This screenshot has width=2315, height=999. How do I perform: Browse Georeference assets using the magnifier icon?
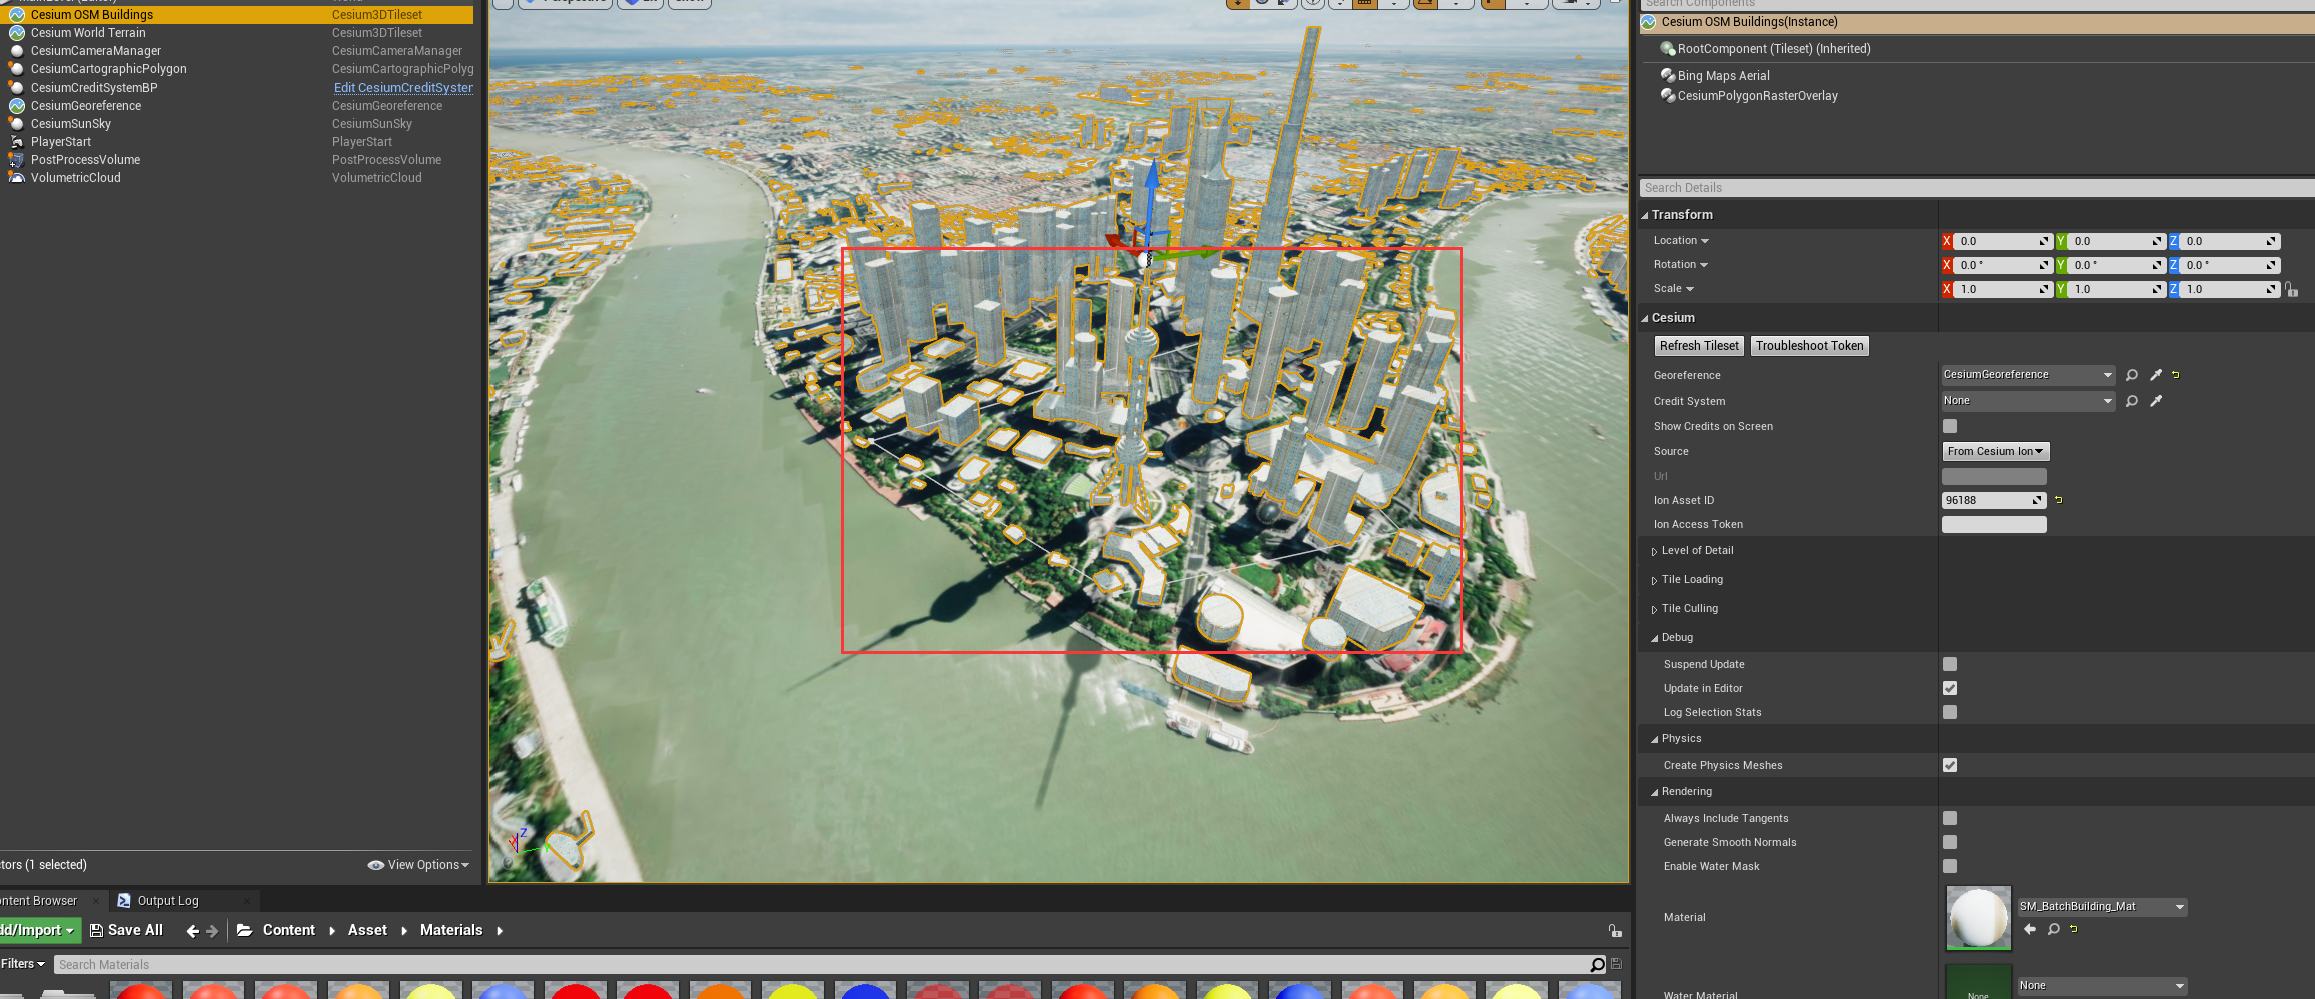[2131, 375]
